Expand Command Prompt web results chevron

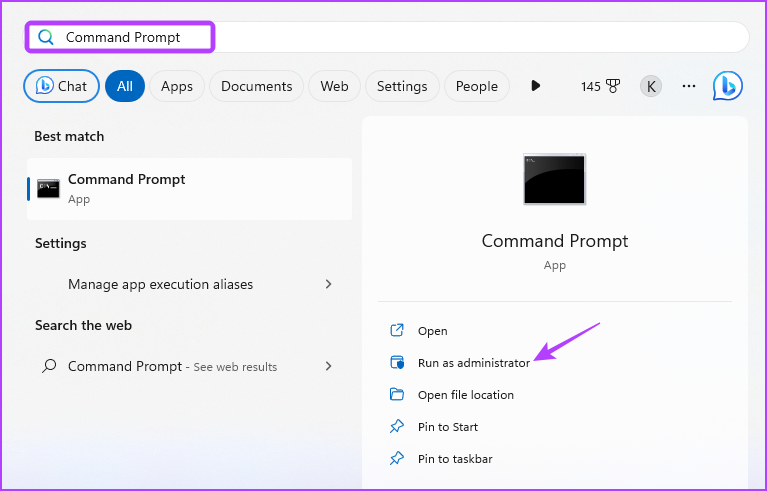tap(328, 366)
